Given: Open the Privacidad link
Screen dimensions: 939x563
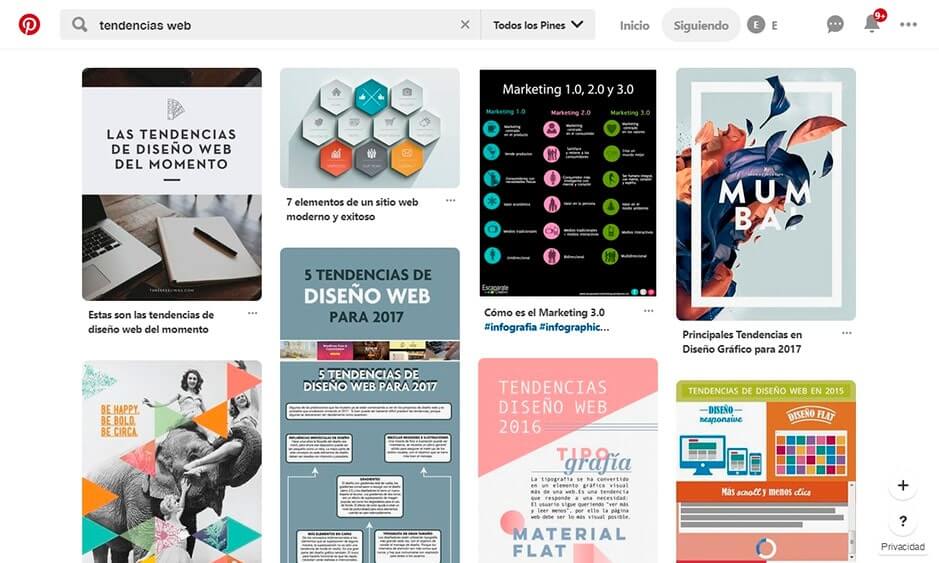Looking at the screenshot, I should point(902,547).
